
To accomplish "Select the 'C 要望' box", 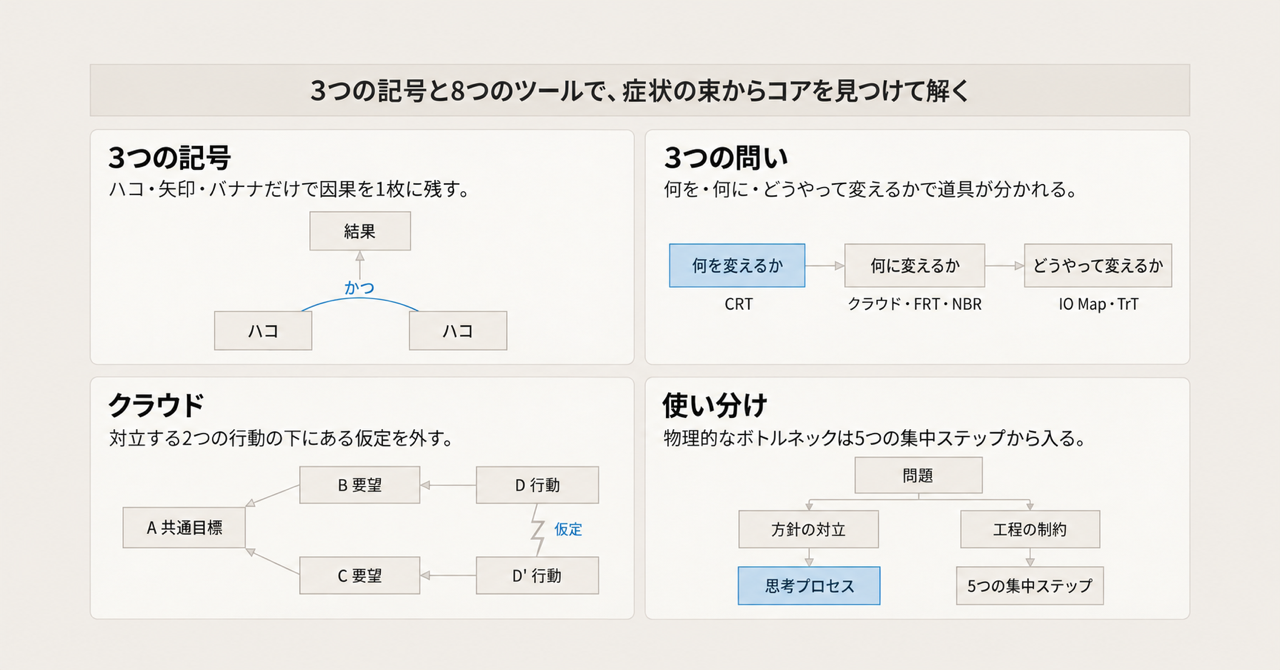I will point(360,576).
